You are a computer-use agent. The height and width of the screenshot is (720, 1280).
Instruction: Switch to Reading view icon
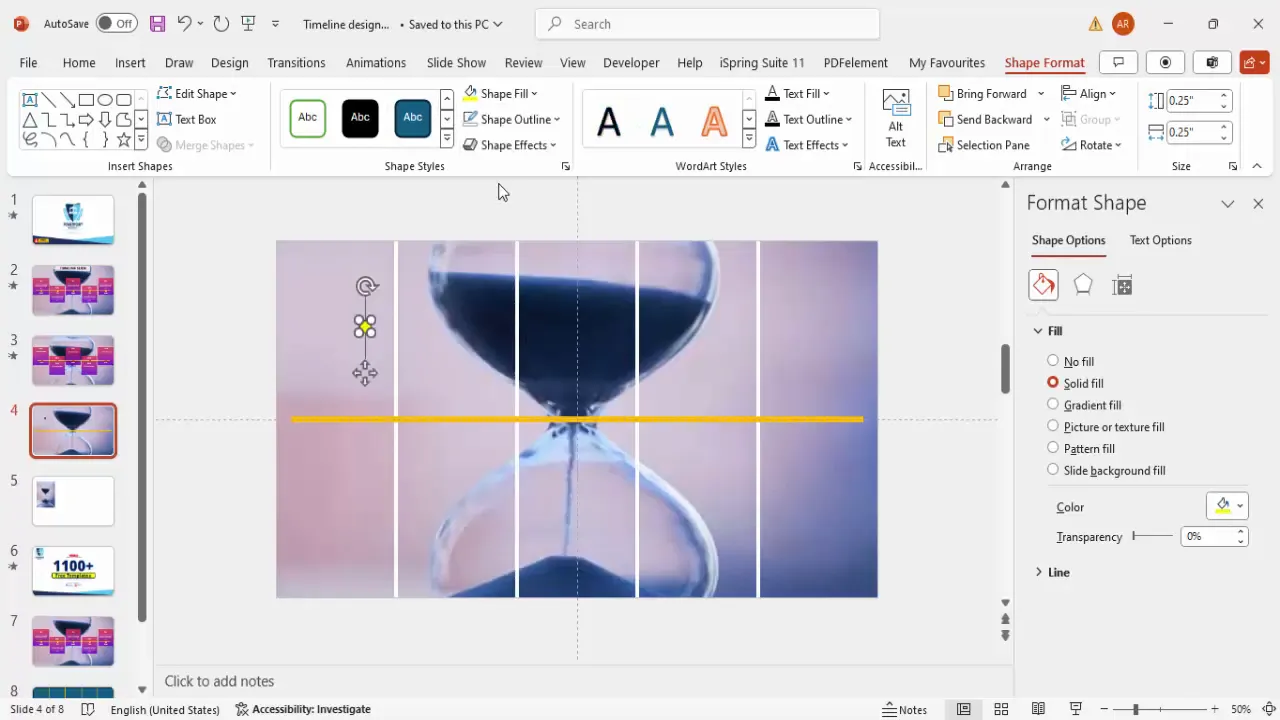pyautogui.click(x=1039, y=709)
